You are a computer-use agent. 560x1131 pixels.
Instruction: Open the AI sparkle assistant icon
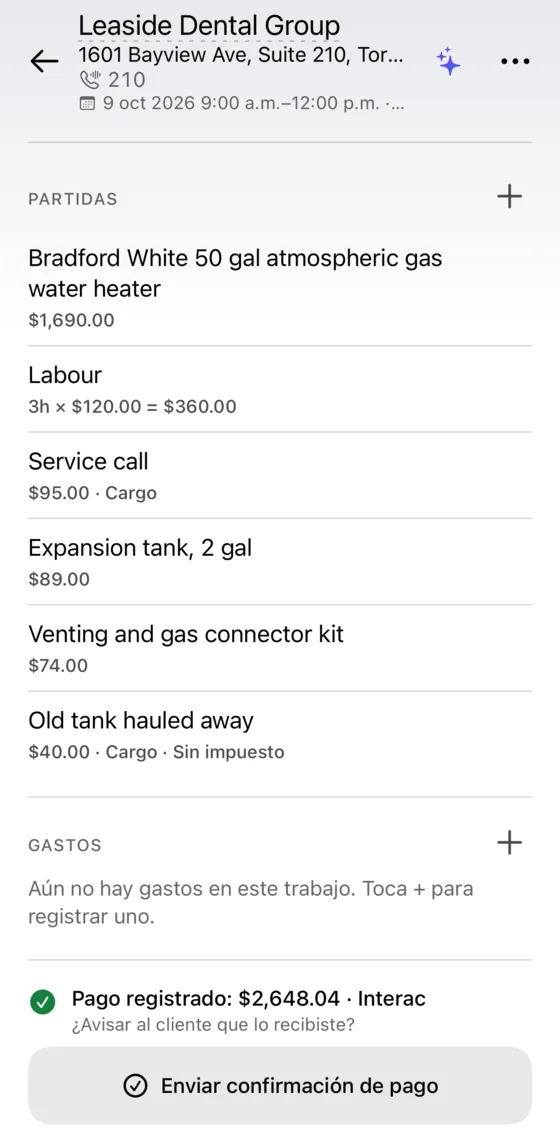[448, 62]
